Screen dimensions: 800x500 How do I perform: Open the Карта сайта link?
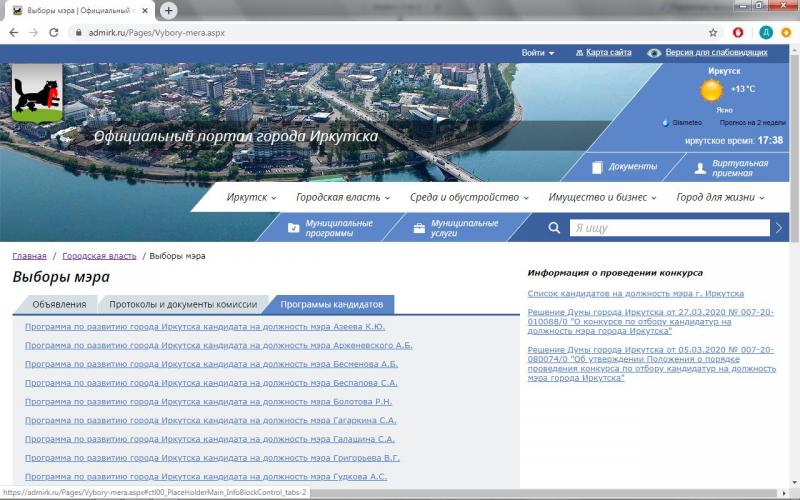[609, 53]
